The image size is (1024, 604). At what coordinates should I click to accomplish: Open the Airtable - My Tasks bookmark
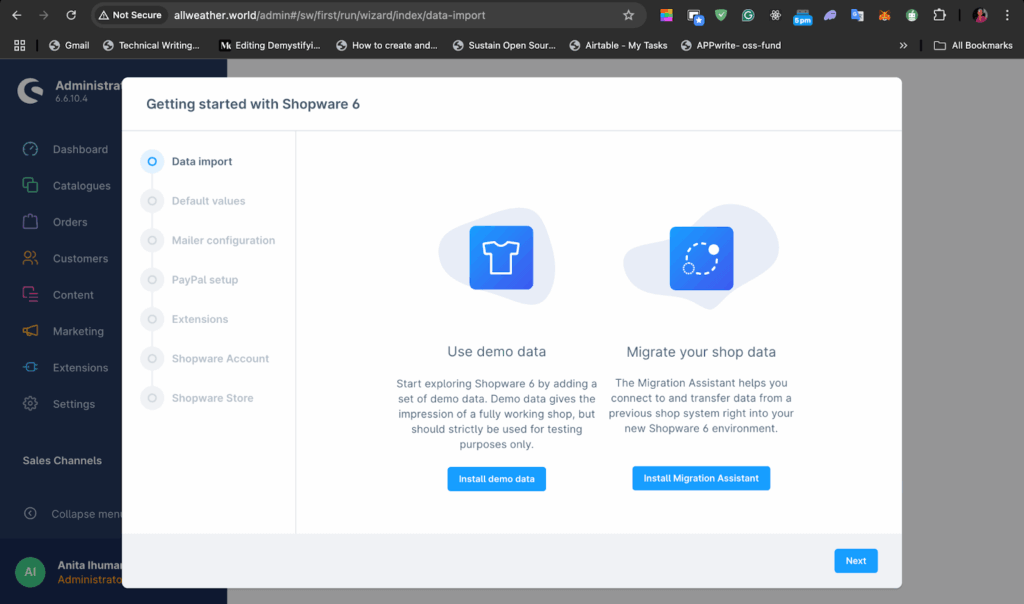point(618,45)
